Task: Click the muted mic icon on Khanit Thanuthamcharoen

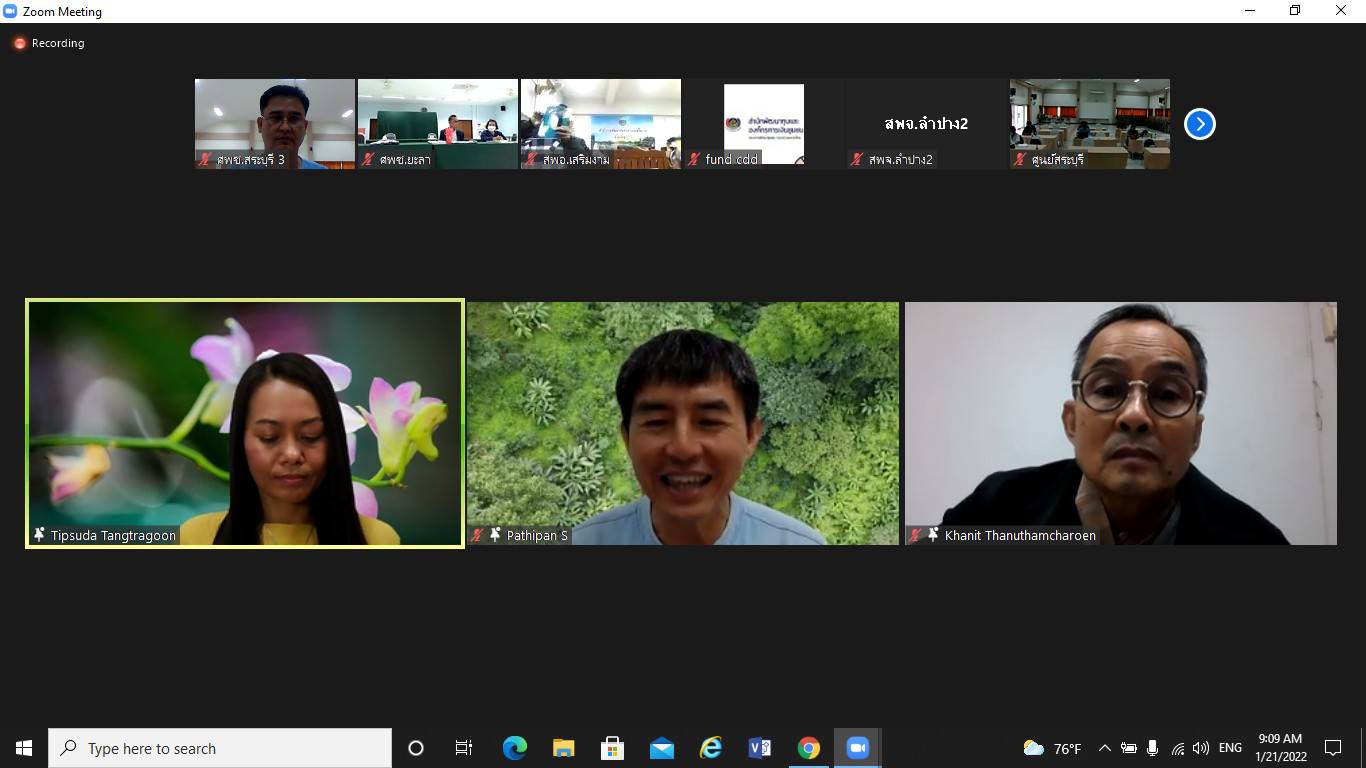Action: click(x=915, y=536)
